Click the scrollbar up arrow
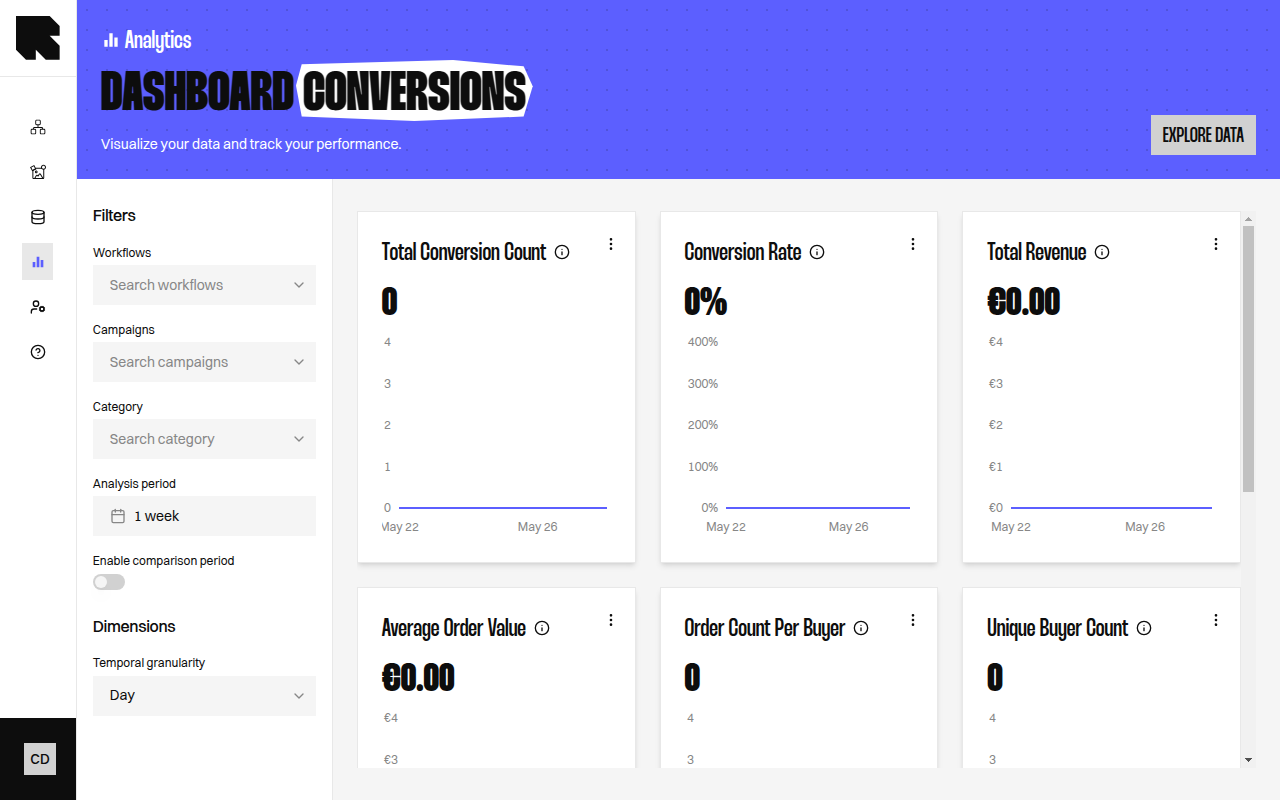 coord(1248,218)
